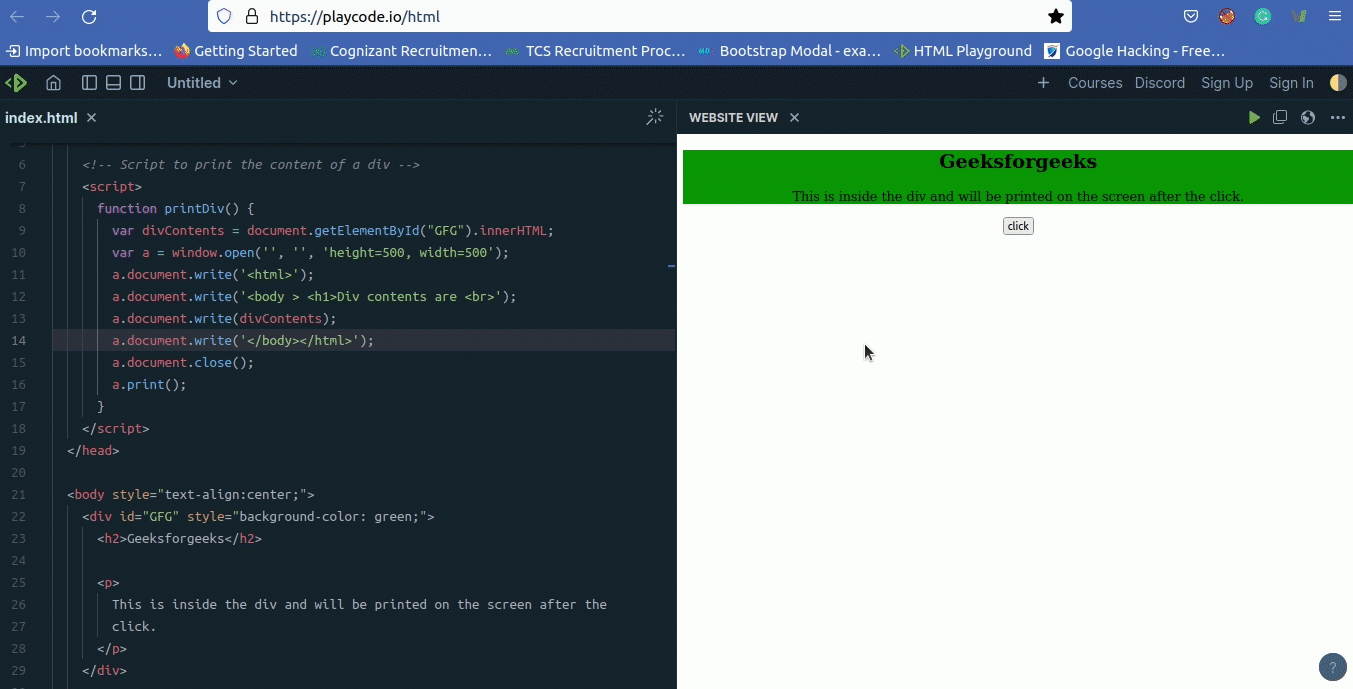The height and width of the screenshot is (689, 1353).
Task: Run the code with the green play icon
Action: (1254, 117)
